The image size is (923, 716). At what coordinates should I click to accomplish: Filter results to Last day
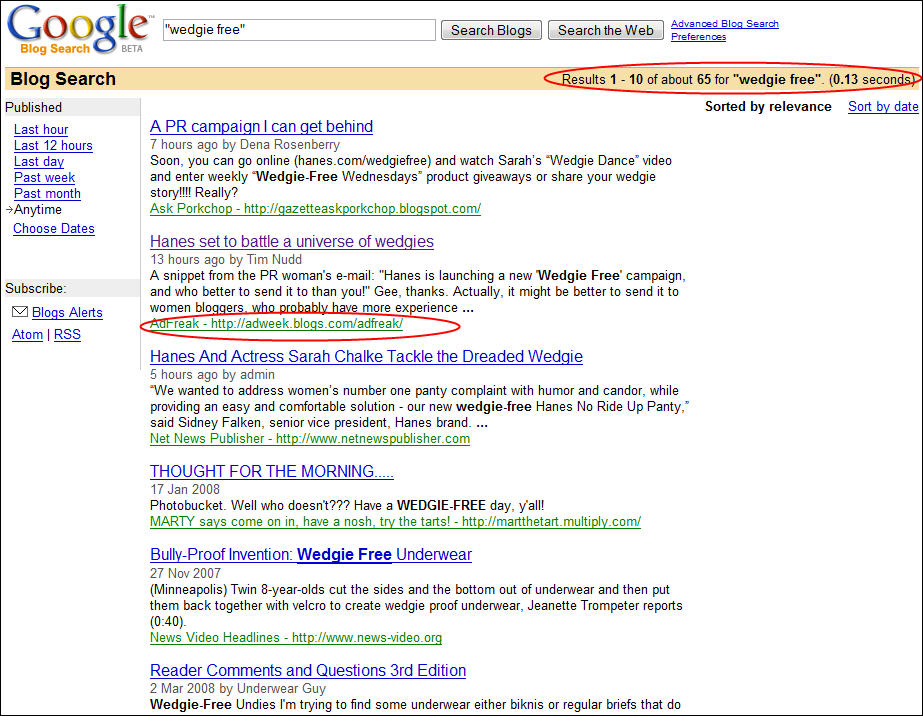coord(39,161)
